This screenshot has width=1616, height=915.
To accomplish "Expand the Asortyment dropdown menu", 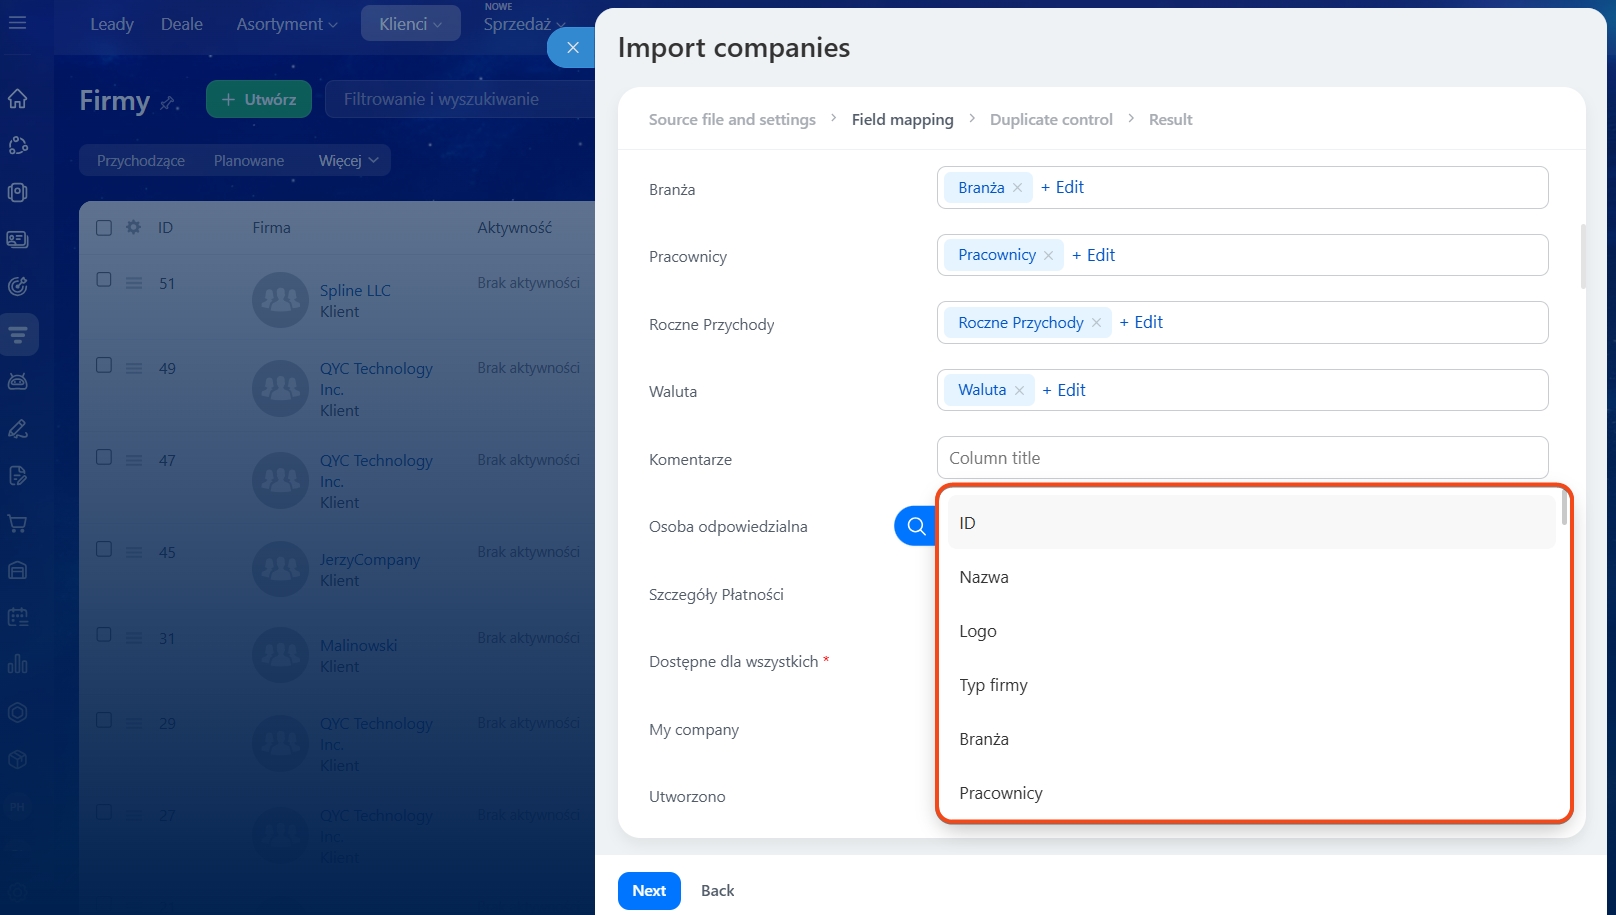I will coord(287,24).
